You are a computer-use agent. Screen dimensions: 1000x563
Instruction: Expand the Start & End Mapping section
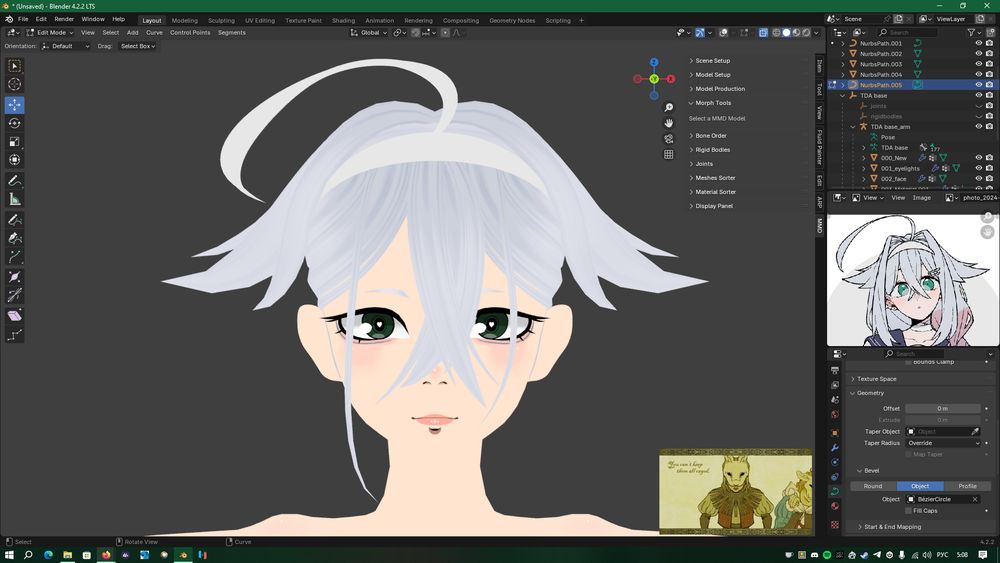(894, 527)
